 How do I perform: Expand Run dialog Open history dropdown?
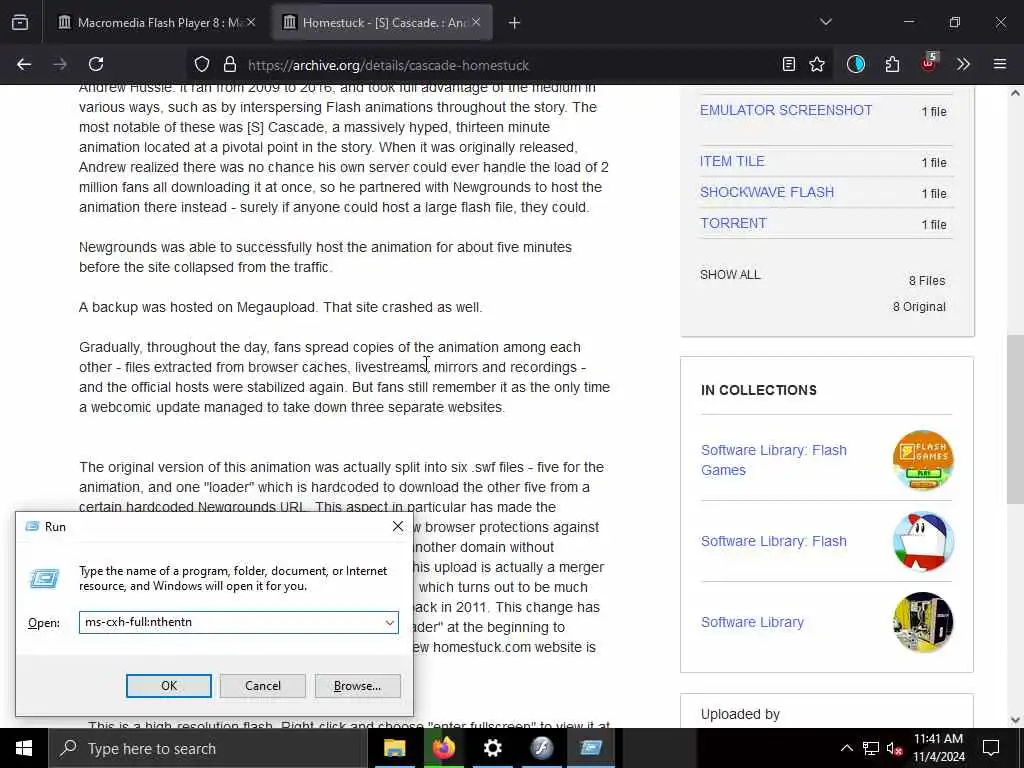[389, 622]
